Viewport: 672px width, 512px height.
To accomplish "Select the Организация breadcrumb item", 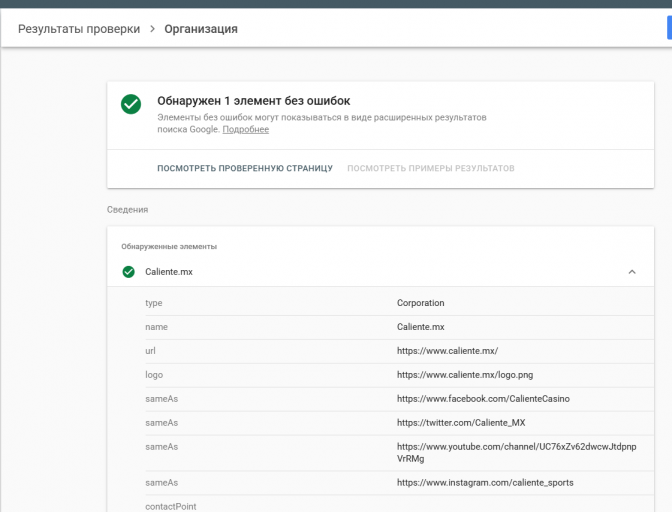I will pyautogui.click(x=201, y=29).
